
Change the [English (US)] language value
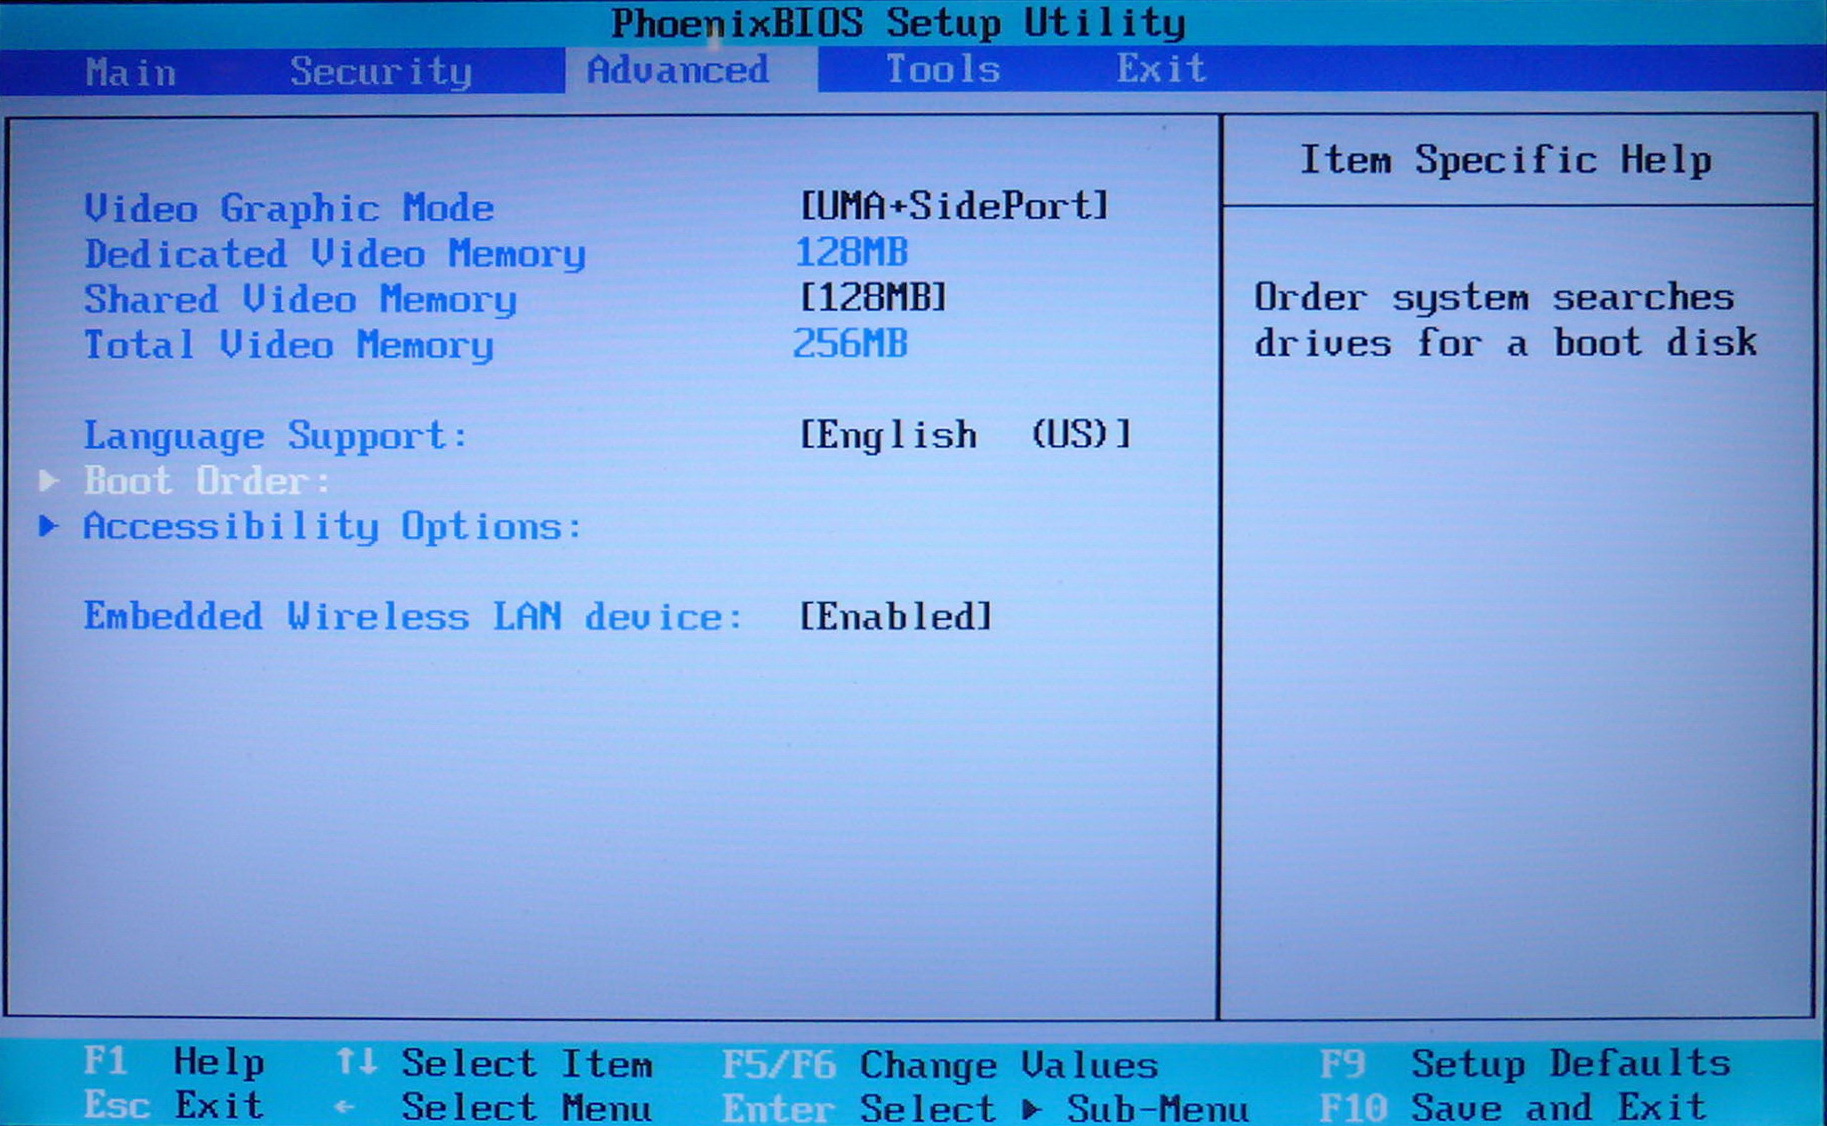coord(965,435)
